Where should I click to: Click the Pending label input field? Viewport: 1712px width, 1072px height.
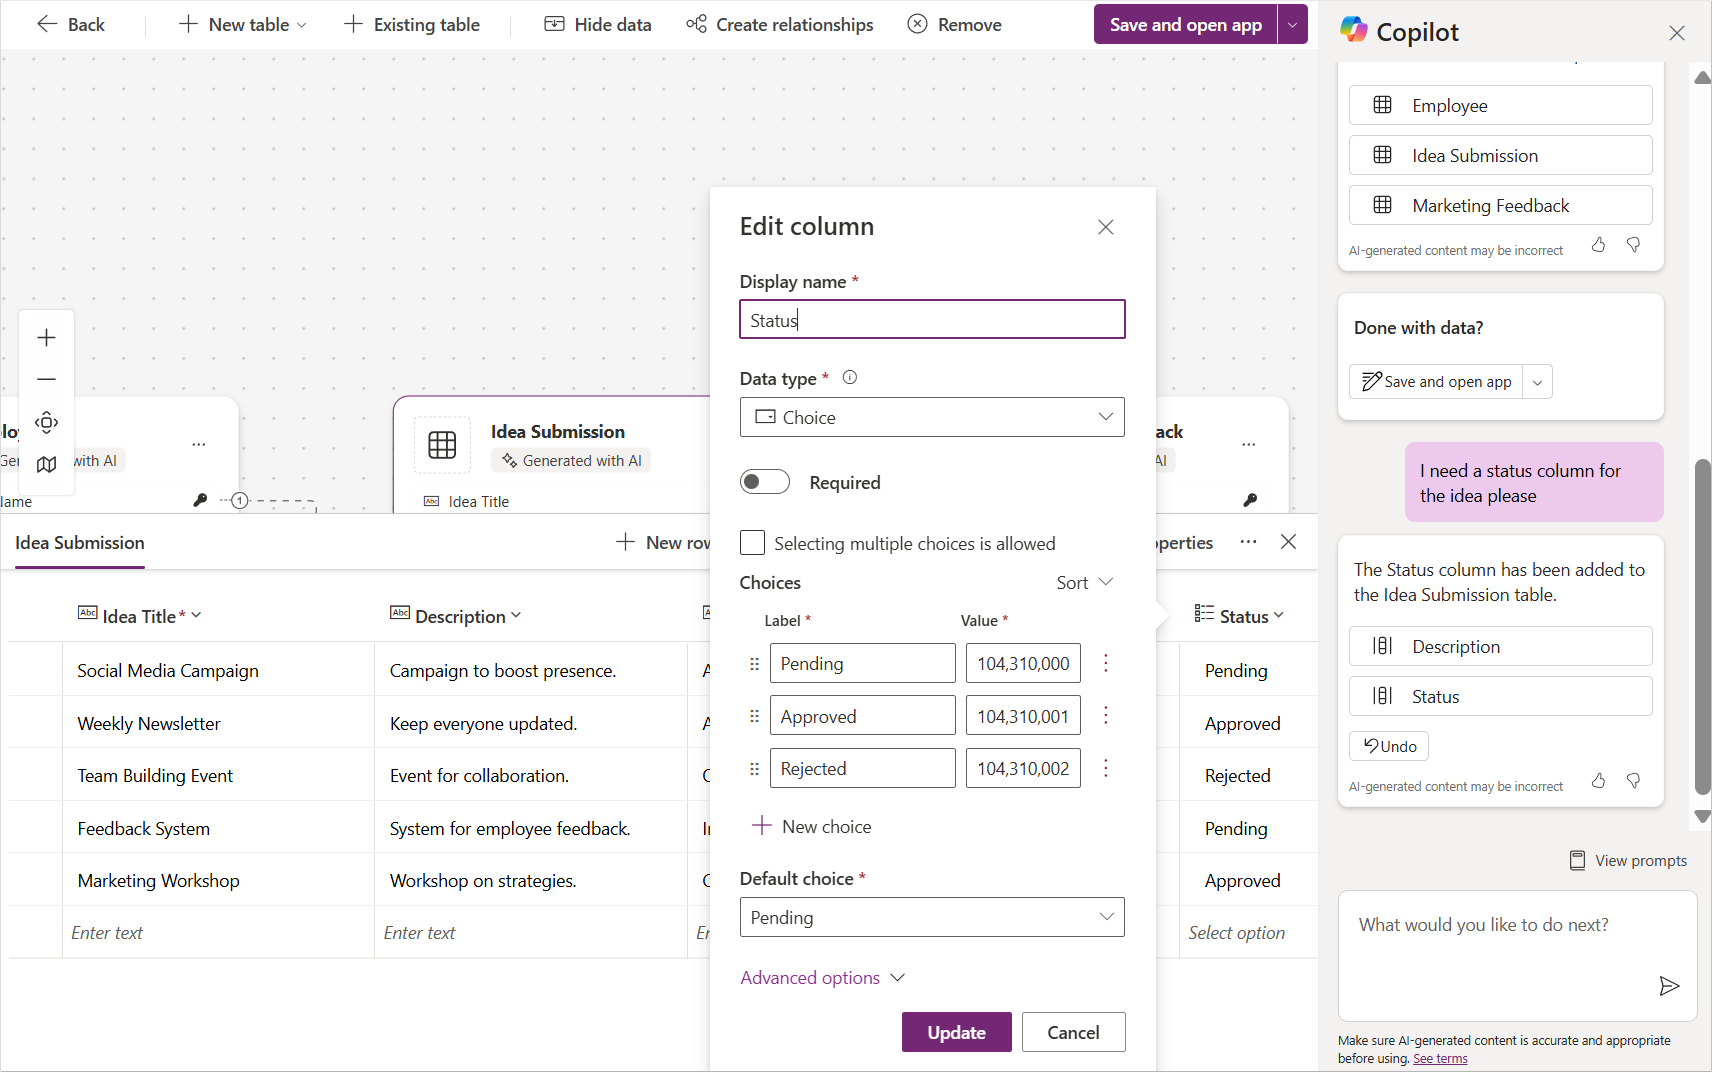862,663
